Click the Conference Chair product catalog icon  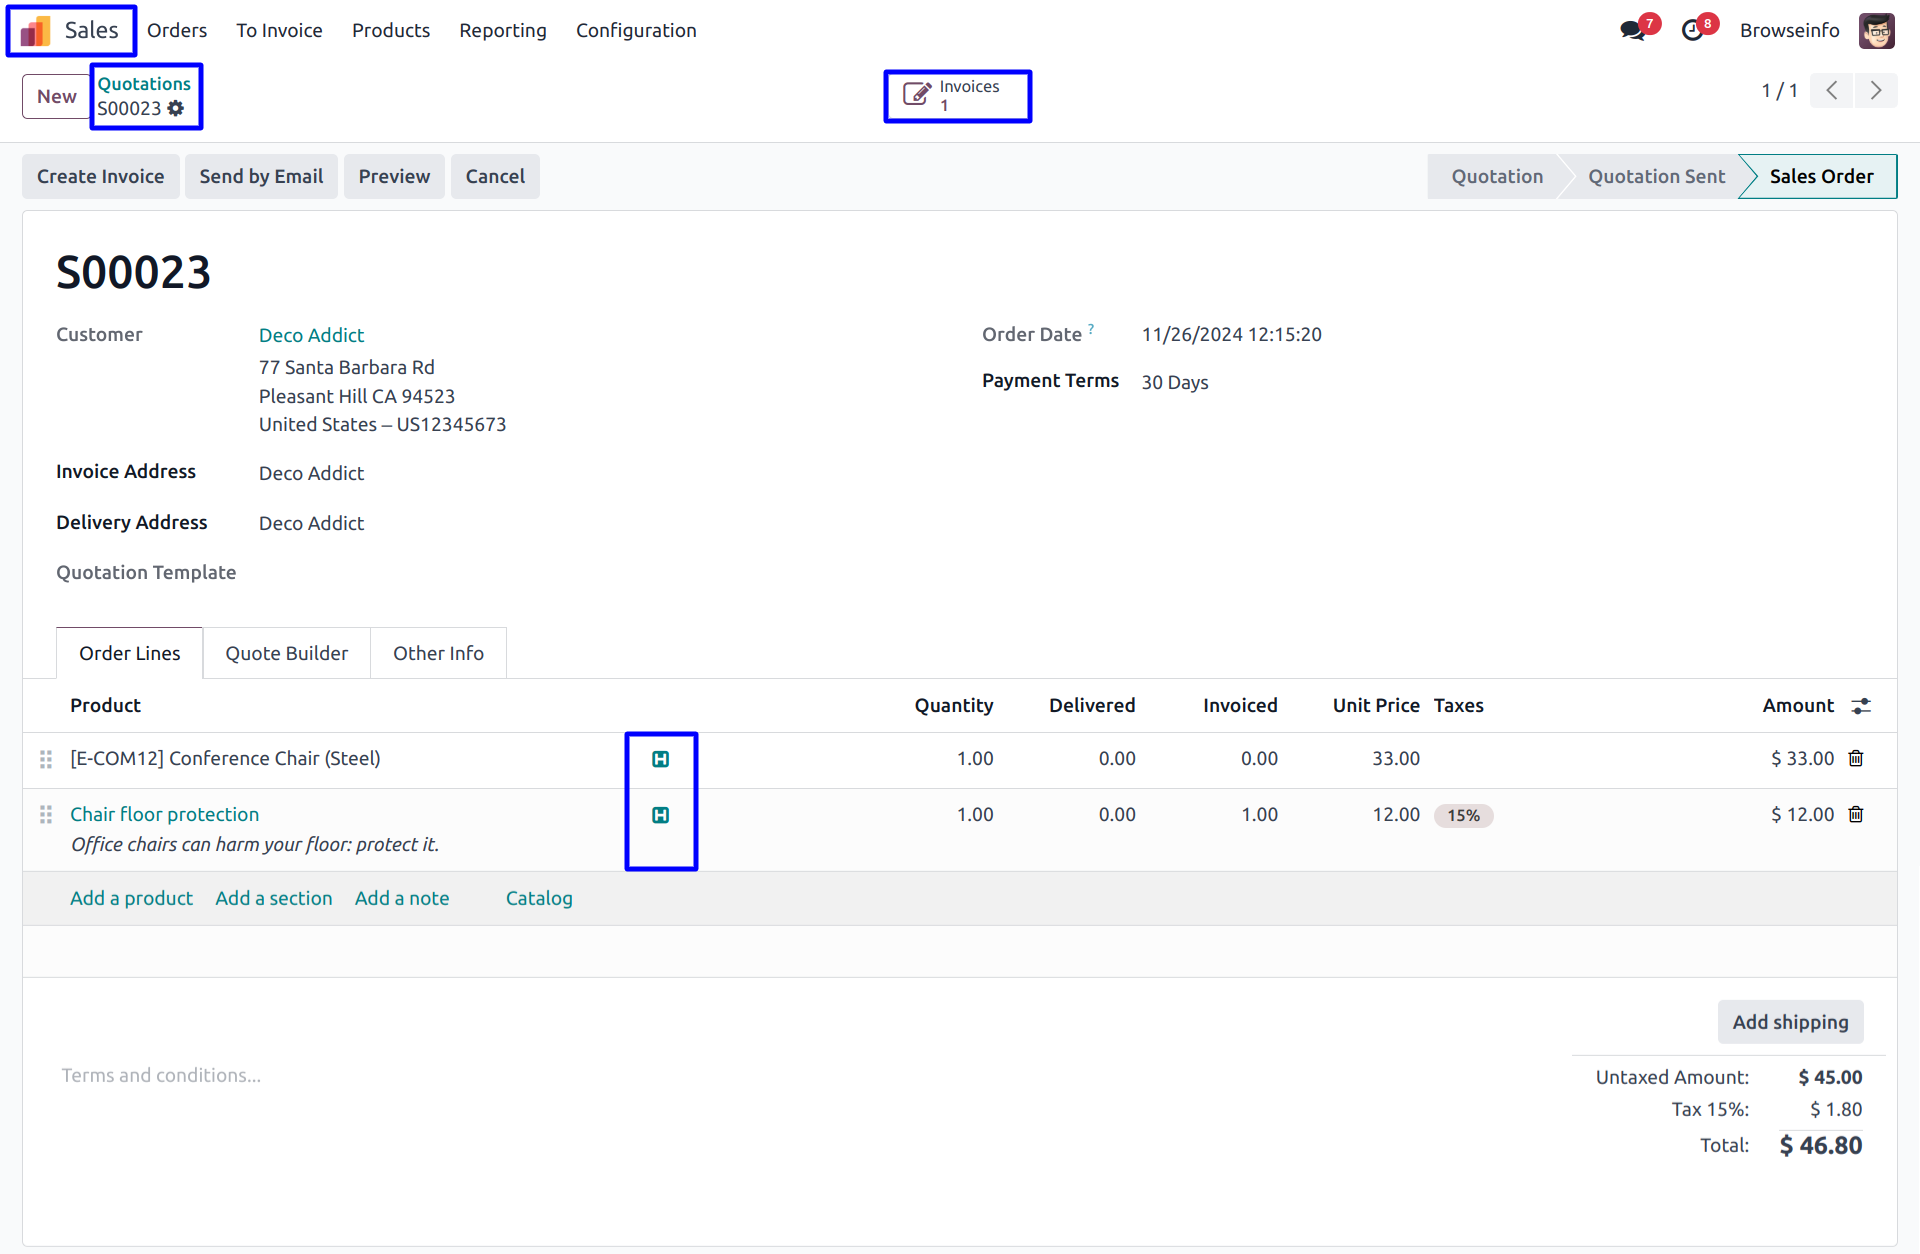[660, 759]
